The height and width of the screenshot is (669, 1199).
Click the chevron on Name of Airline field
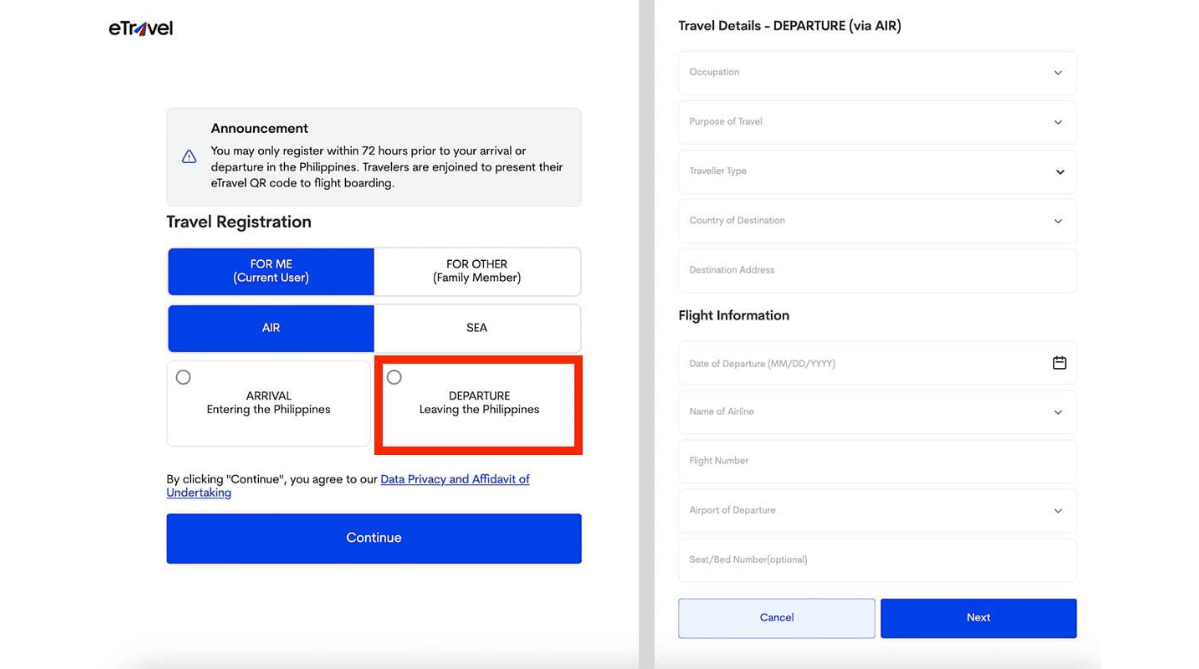[x=1058, y=412]
